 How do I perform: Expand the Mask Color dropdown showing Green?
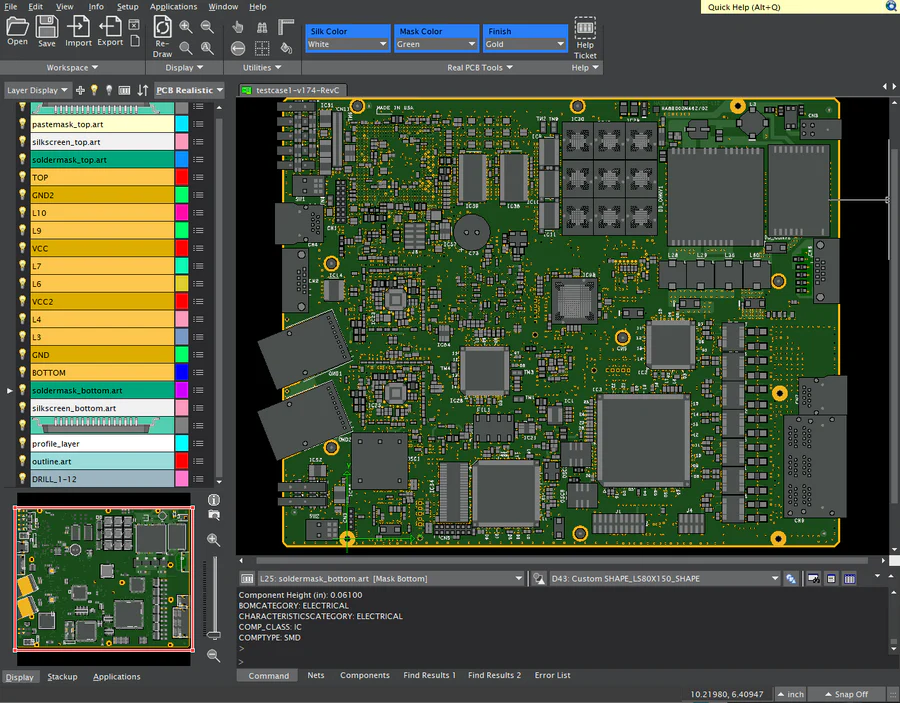coord(435,44)
